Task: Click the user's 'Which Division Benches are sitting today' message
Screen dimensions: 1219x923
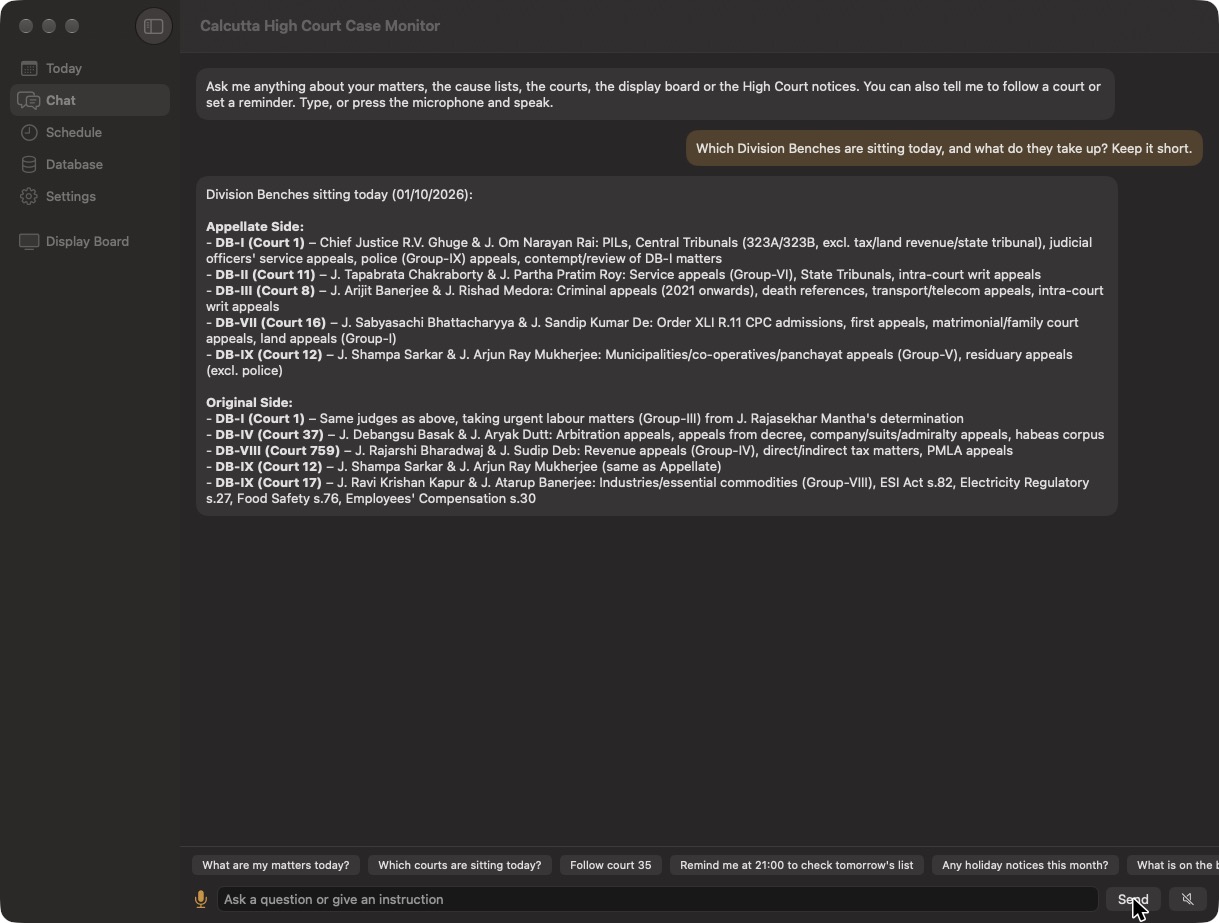Action: tap(944, 148)
